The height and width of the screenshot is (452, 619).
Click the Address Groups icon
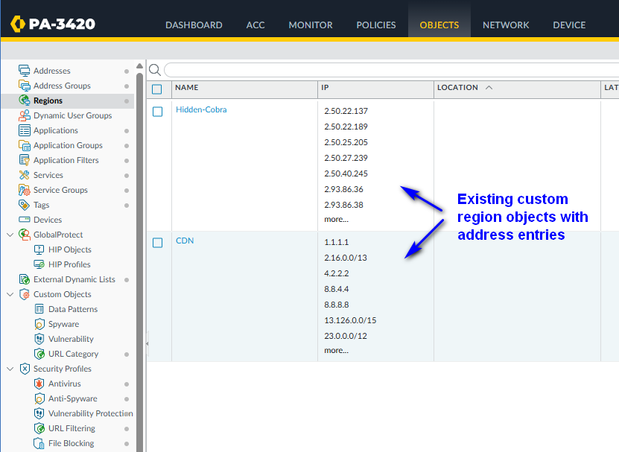[x=25, y=86]
